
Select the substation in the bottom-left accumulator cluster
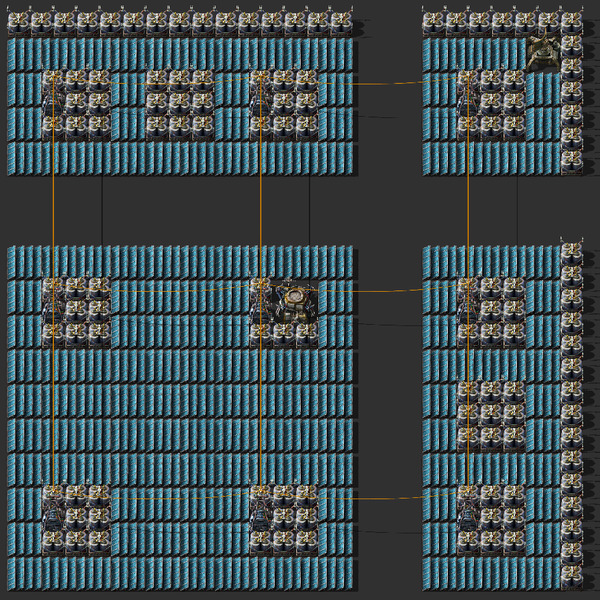click(x=53, y=517)
